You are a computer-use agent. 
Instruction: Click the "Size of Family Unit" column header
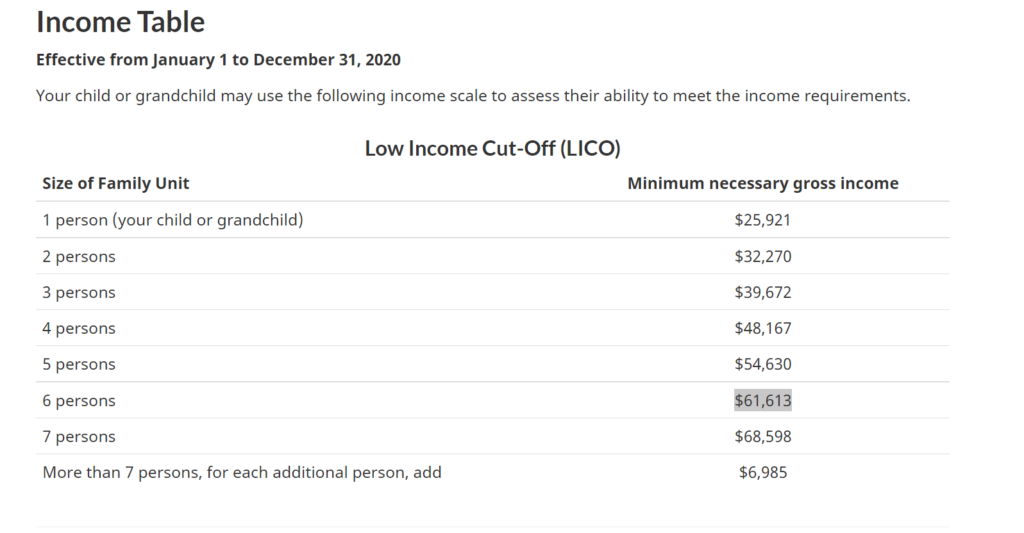116,184
